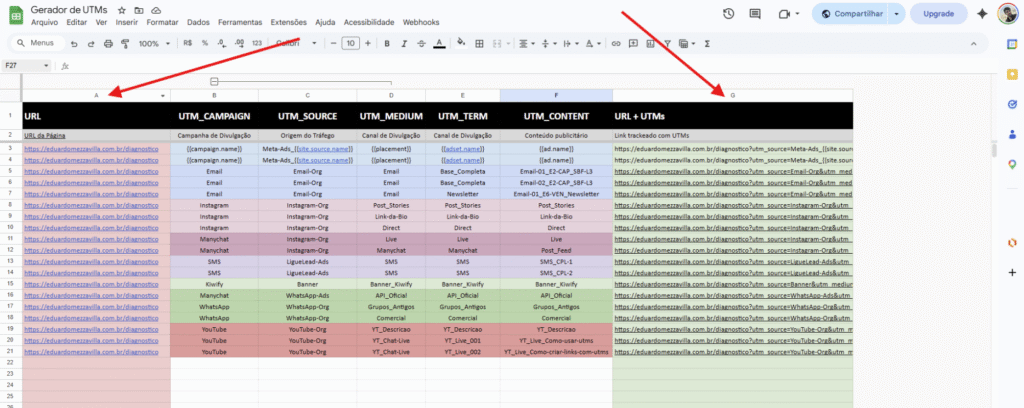1024x408 pixels.
Task: Click the functions sigma icon
Action: [x=707, y=44]
